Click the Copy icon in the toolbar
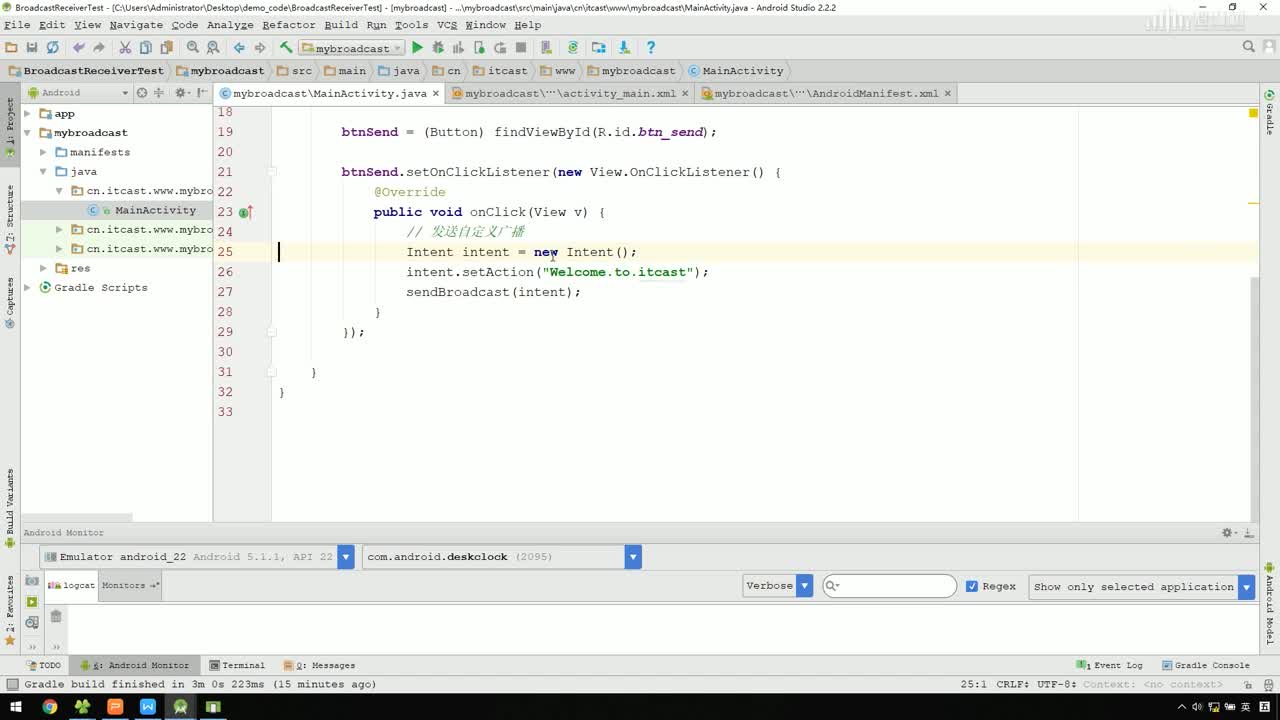The width and height of the screenshot is (1280, 720). (x=146, y=47)
